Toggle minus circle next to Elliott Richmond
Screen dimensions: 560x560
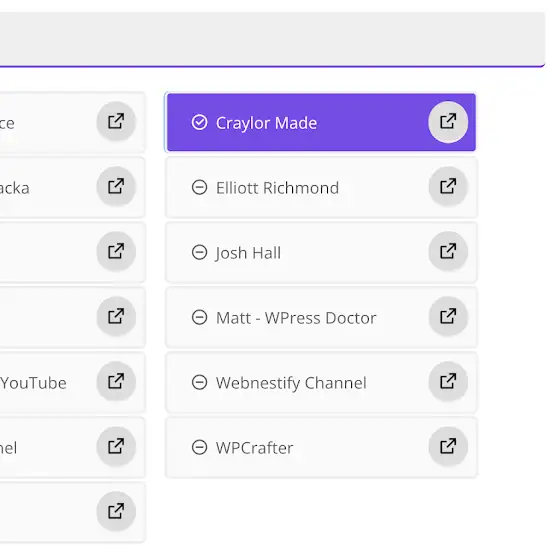pyautogui.click(x=199, y=187)
